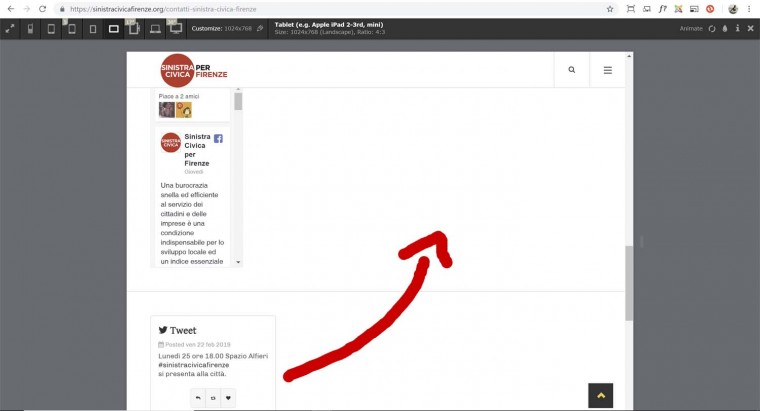Open first friend avatar under 'Piace a 2 amici'
Image resolution: width=760 pixels, height=411 pixels.
[167, 110]
